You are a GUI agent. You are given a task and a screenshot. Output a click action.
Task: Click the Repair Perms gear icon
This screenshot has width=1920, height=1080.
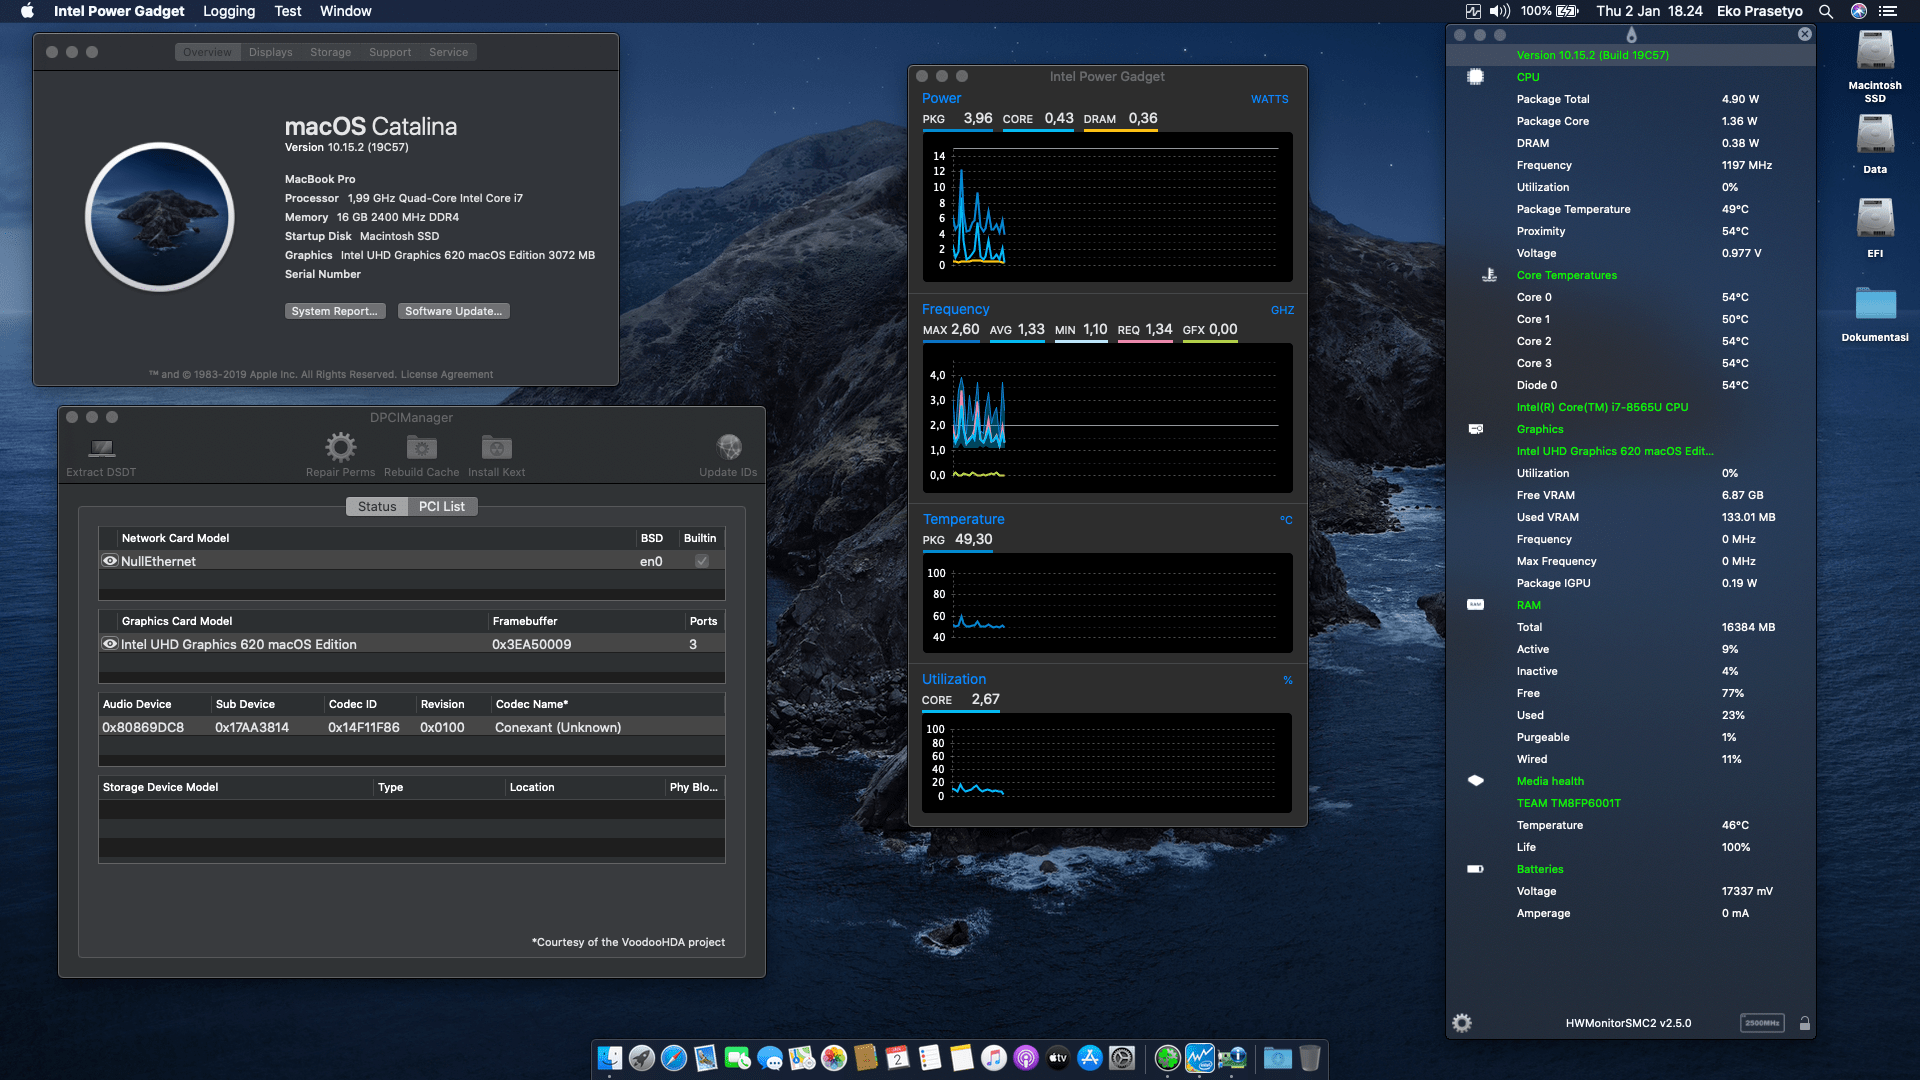[340, 447]
